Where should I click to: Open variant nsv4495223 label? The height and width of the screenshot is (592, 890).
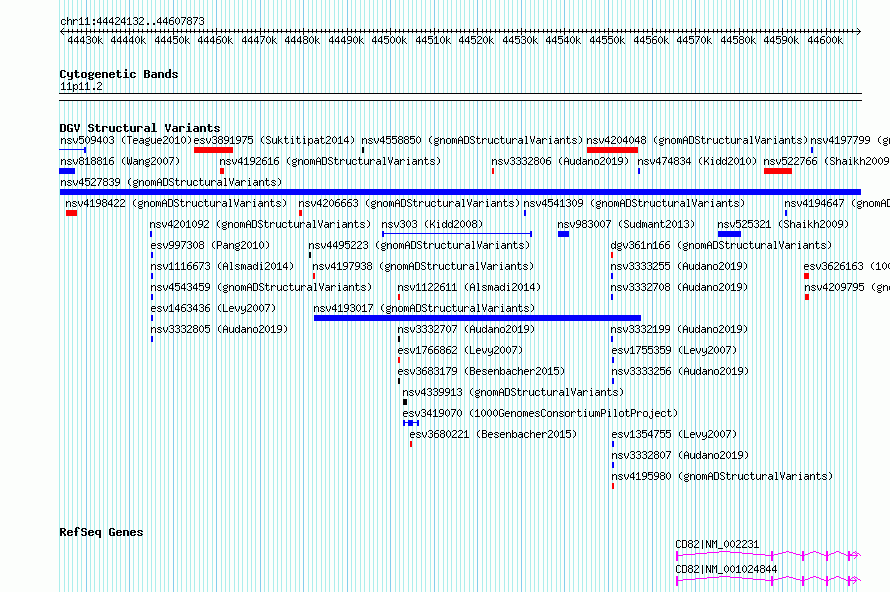[419, 245]
